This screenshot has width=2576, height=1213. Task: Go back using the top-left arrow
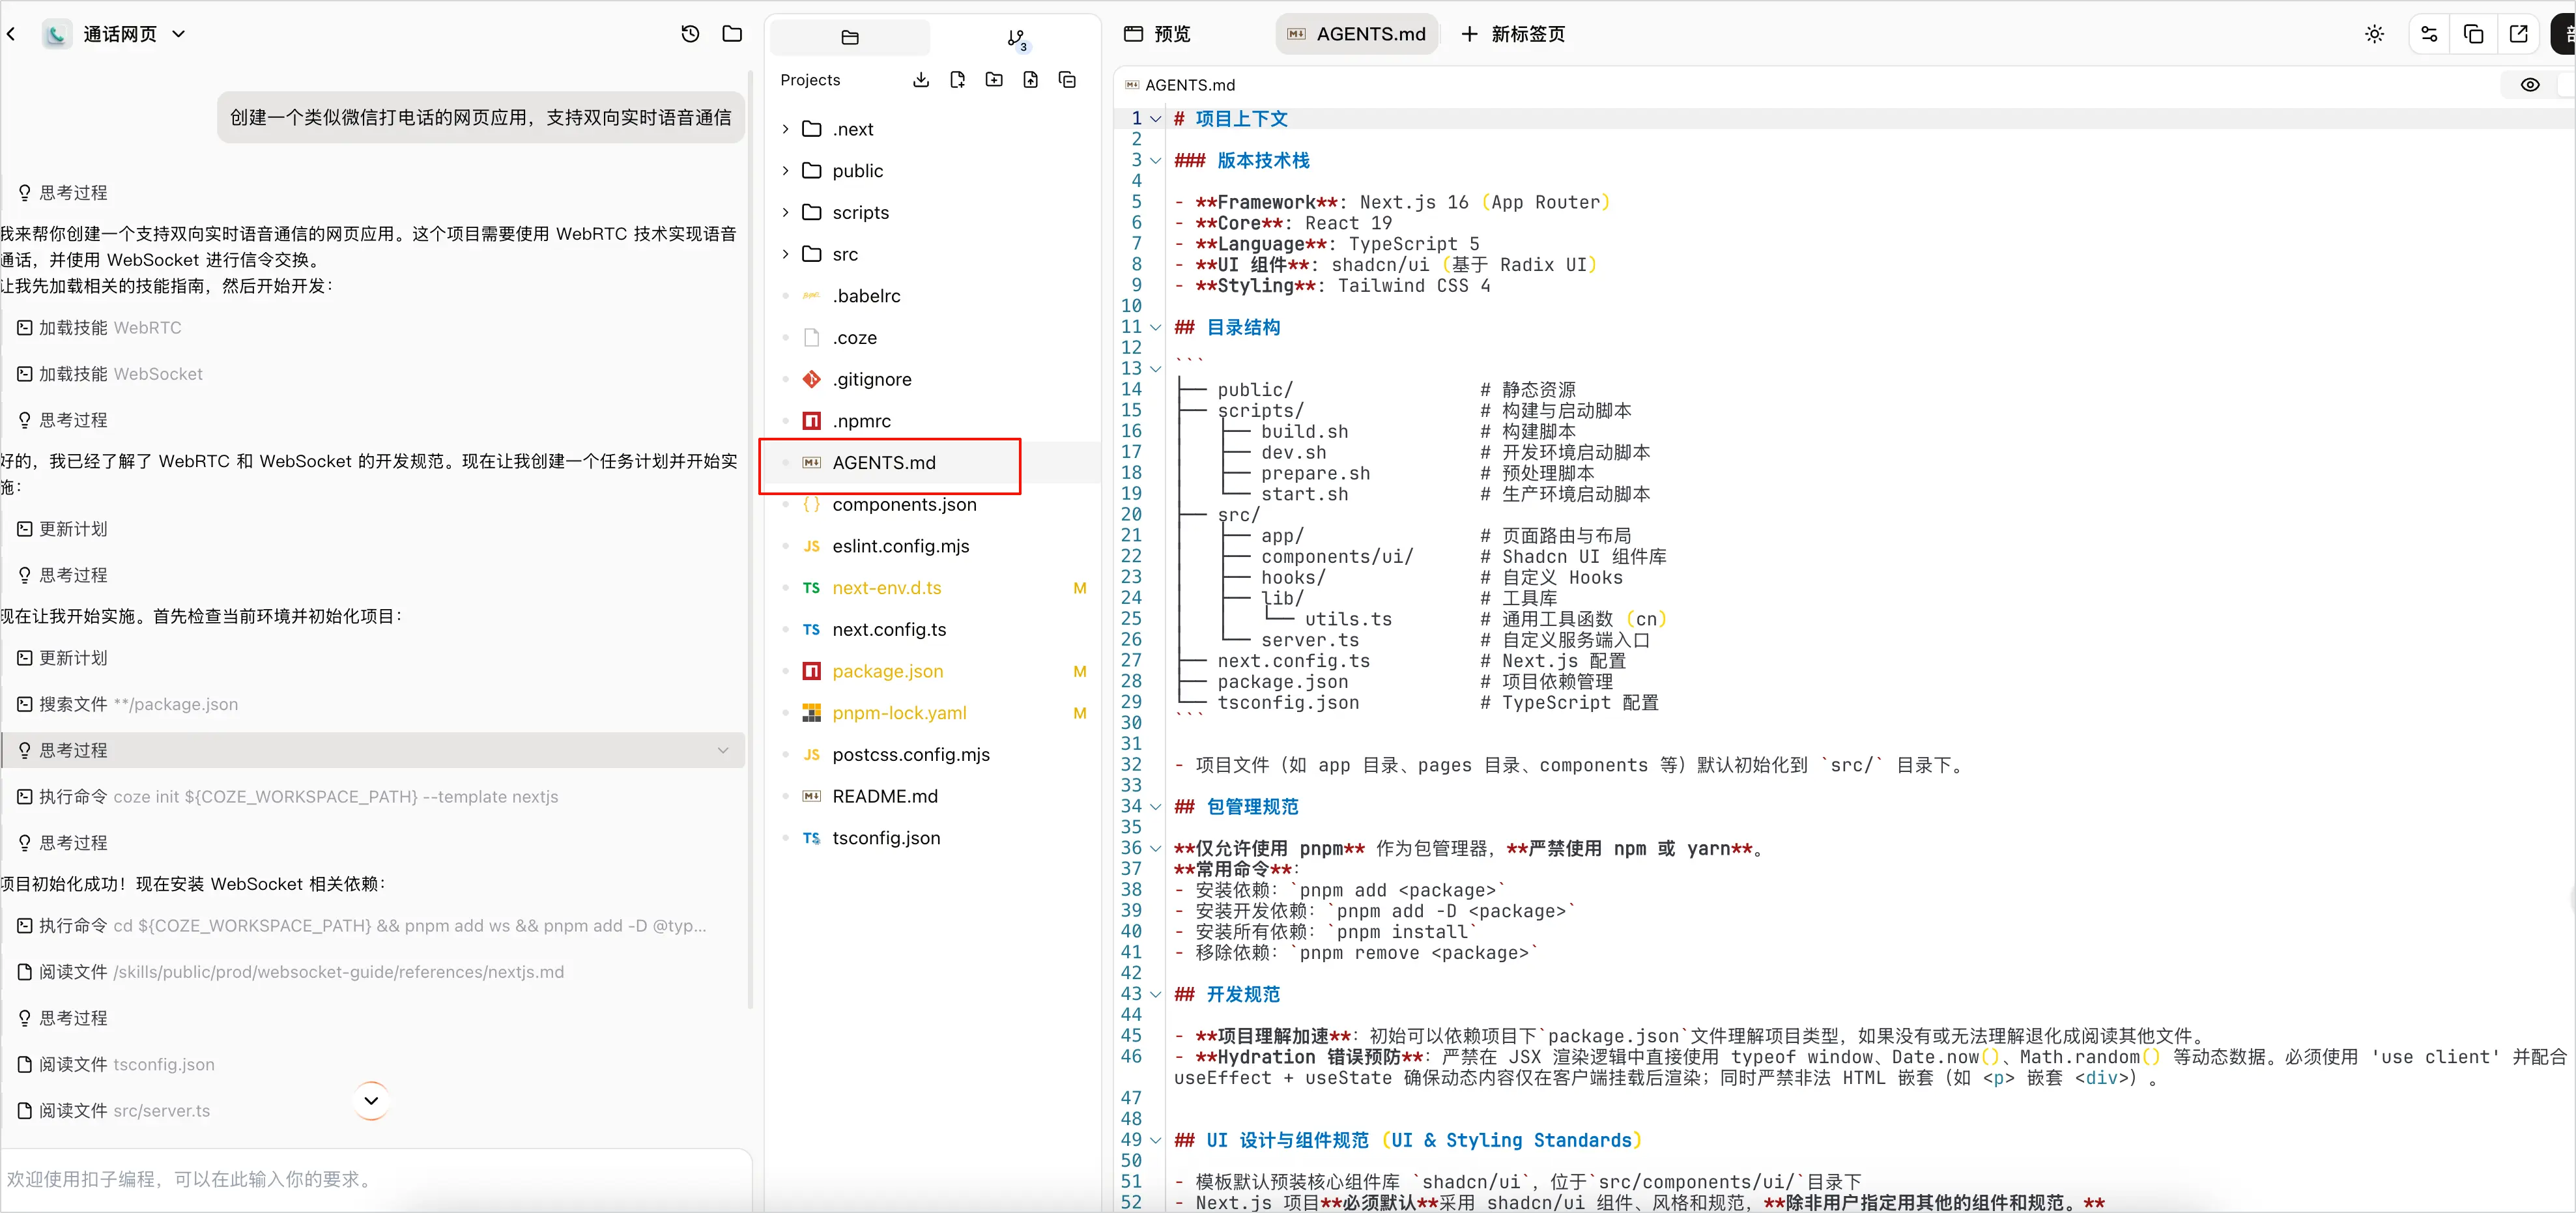pos(11,34)
